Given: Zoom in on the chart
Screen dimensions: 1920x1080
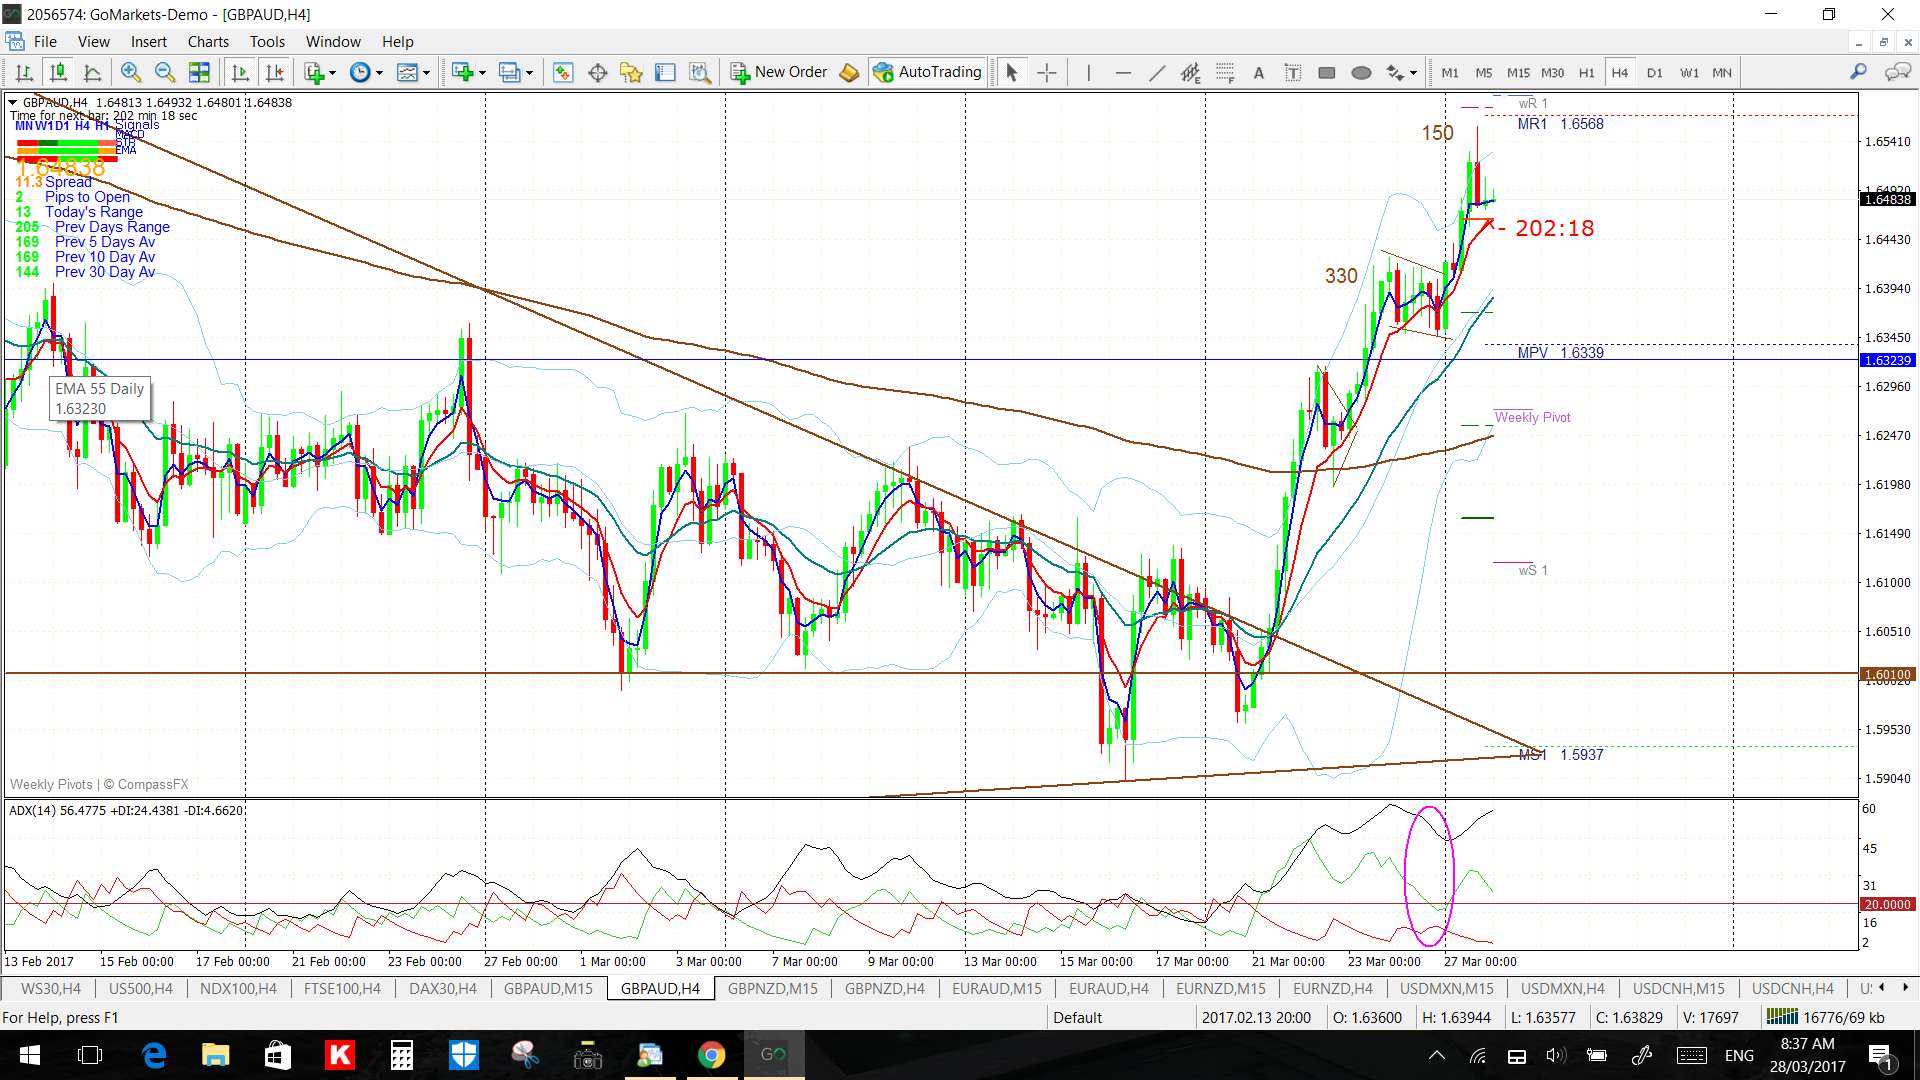Looking at the screenshot, I should pos(130,72).
